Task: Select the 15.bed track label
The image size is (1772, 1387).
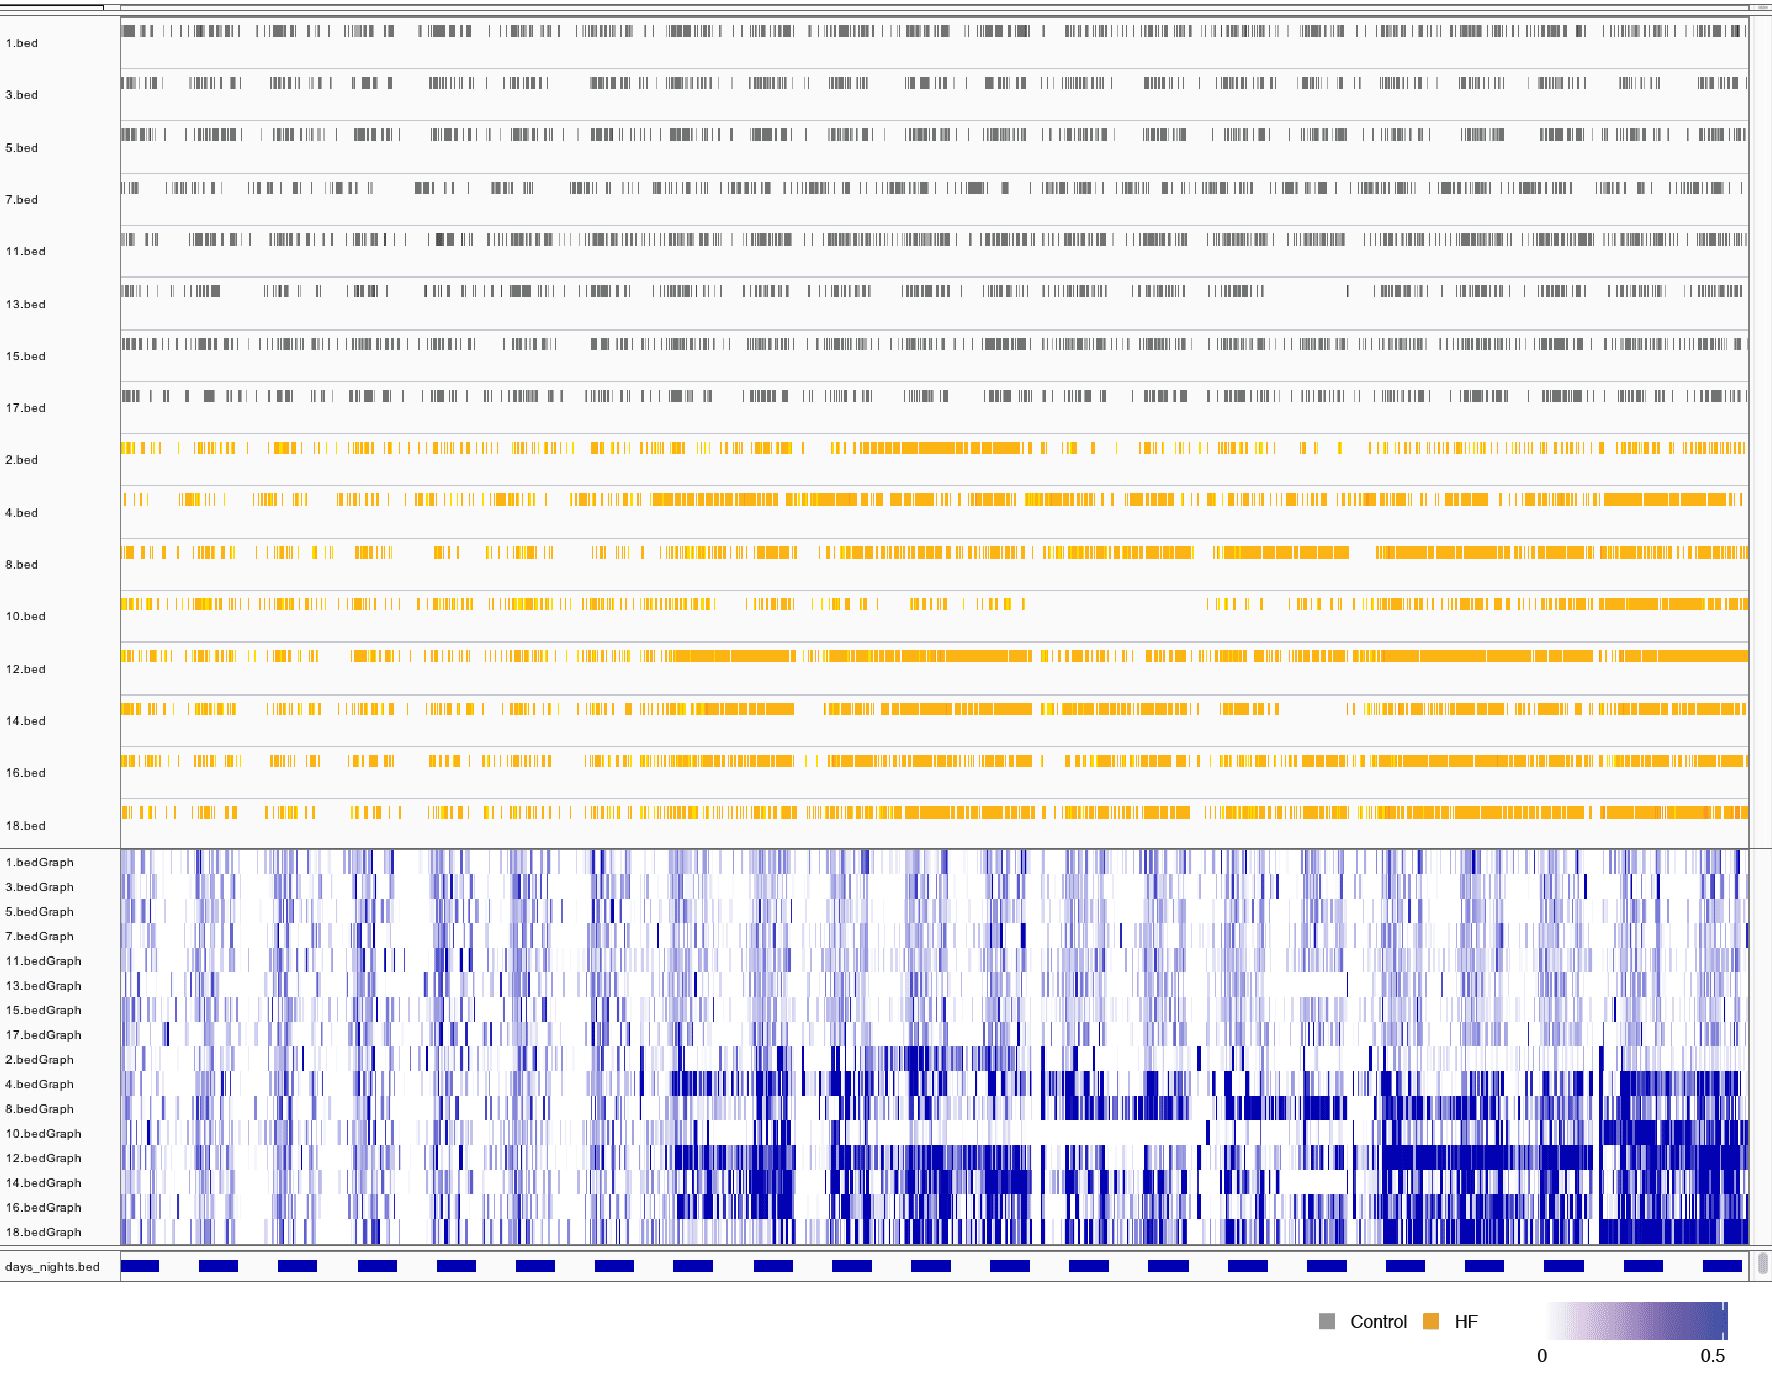Action: [26, 356]
